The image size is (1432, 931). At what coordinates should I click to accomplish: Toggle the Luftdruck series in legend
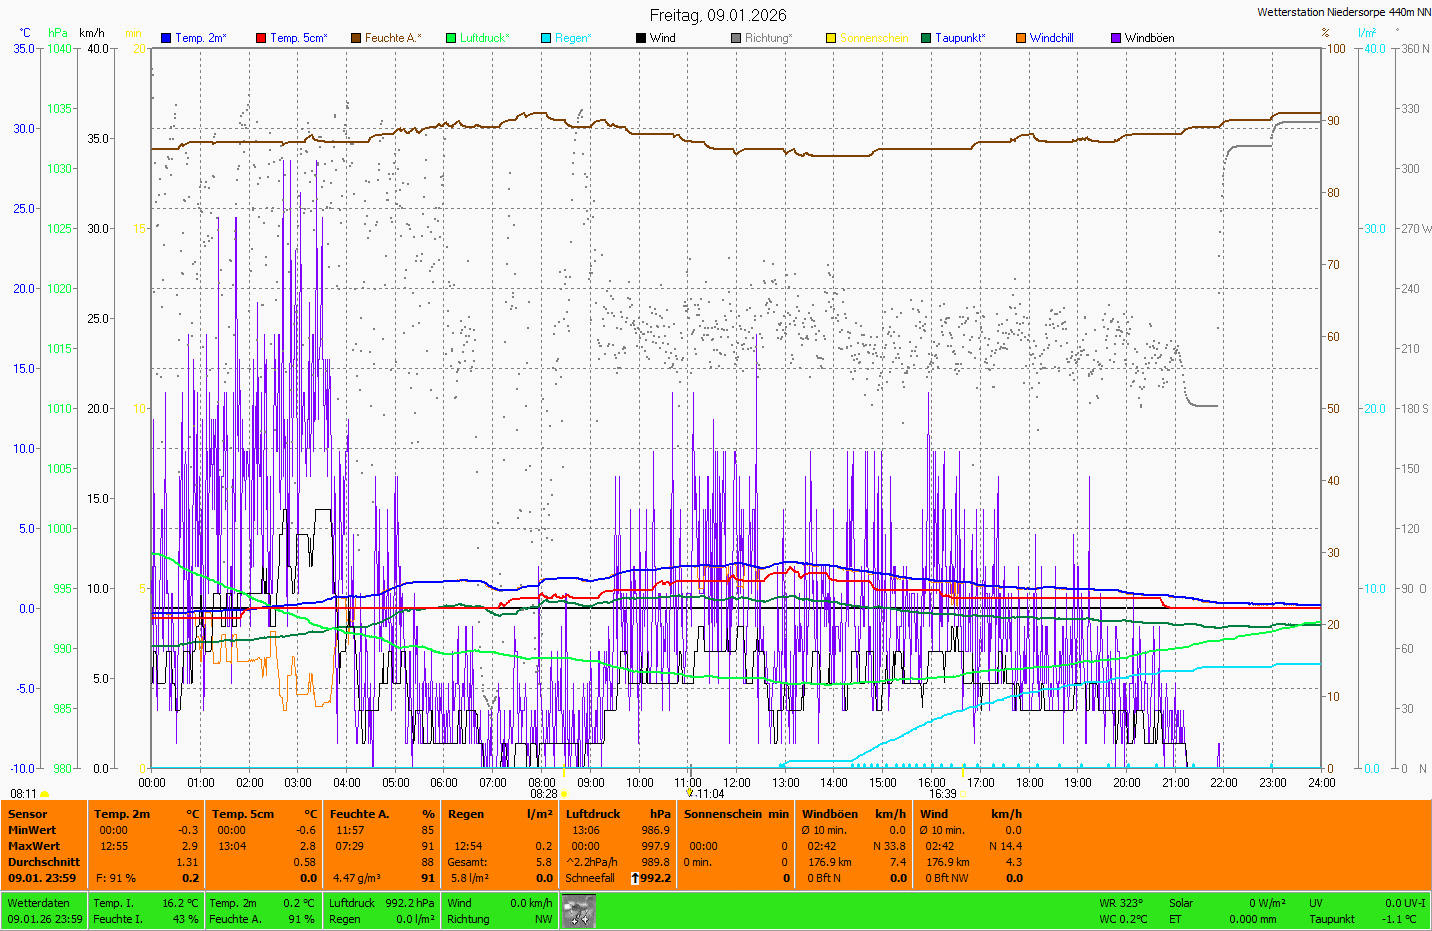(x=484, y=38)
